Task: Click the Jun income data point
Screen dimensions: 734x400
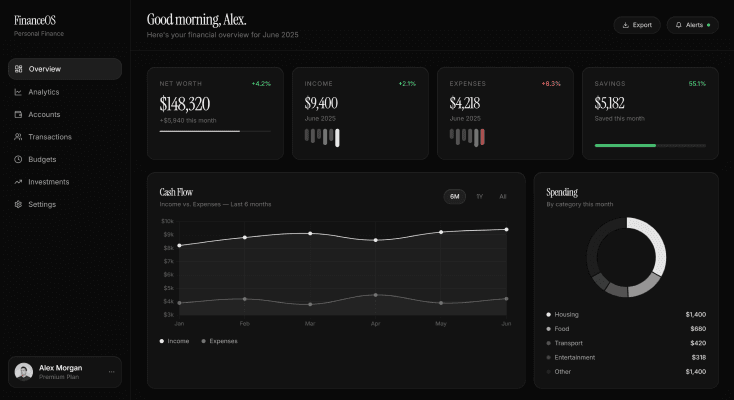Action: [x=506, y=230]
